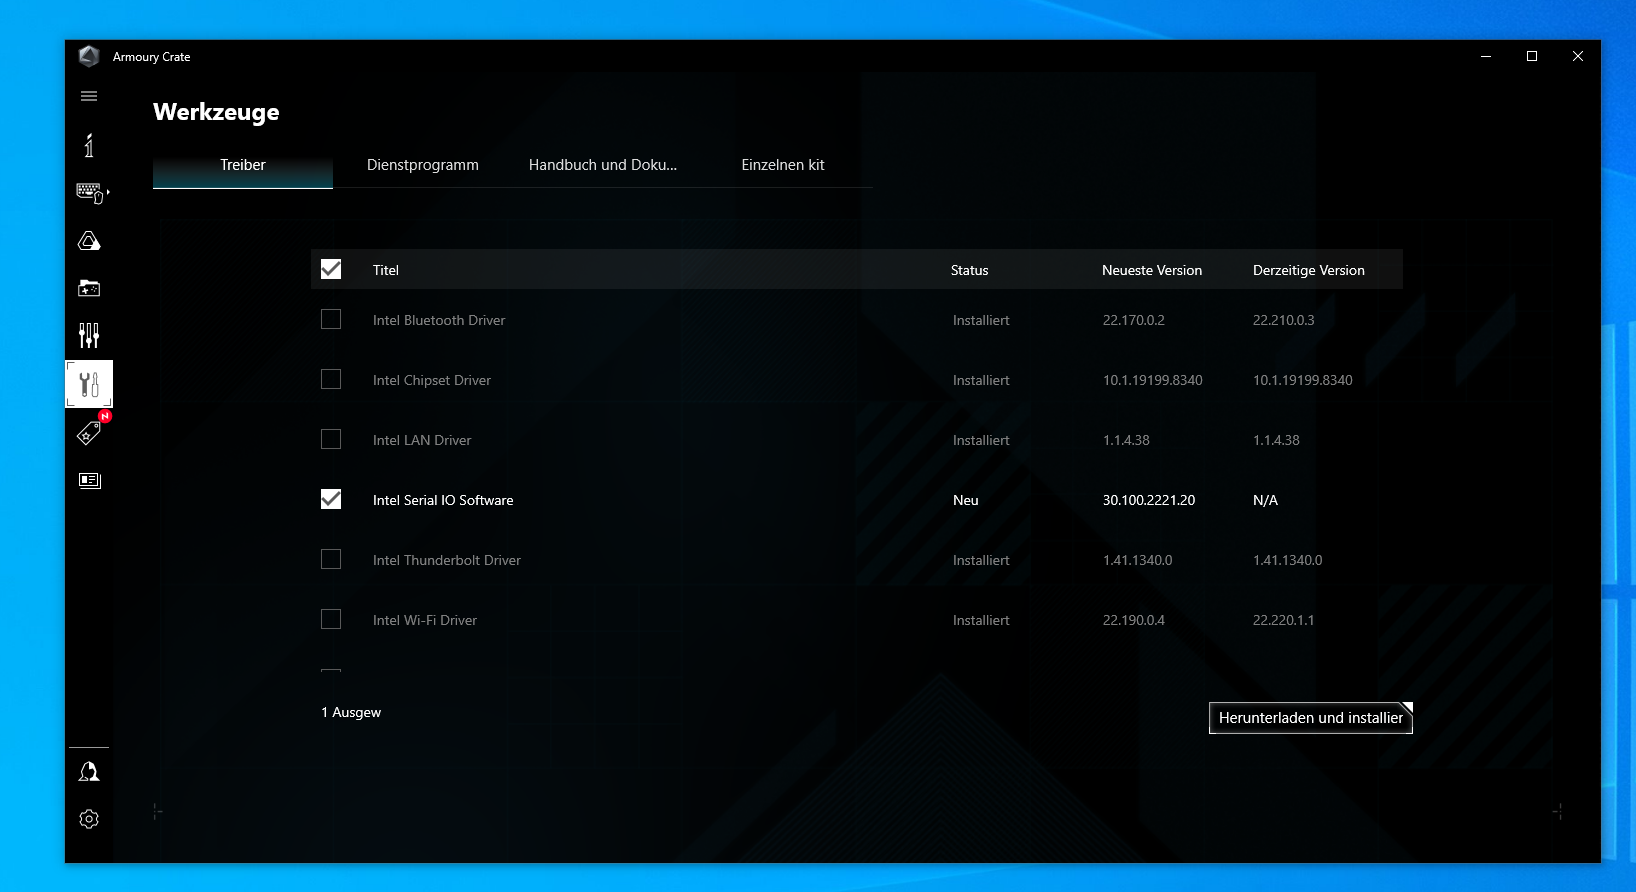Check the Intel Chipset Driver checkbox
This screenshot has height=892, width=1636.
click(331, 379)
